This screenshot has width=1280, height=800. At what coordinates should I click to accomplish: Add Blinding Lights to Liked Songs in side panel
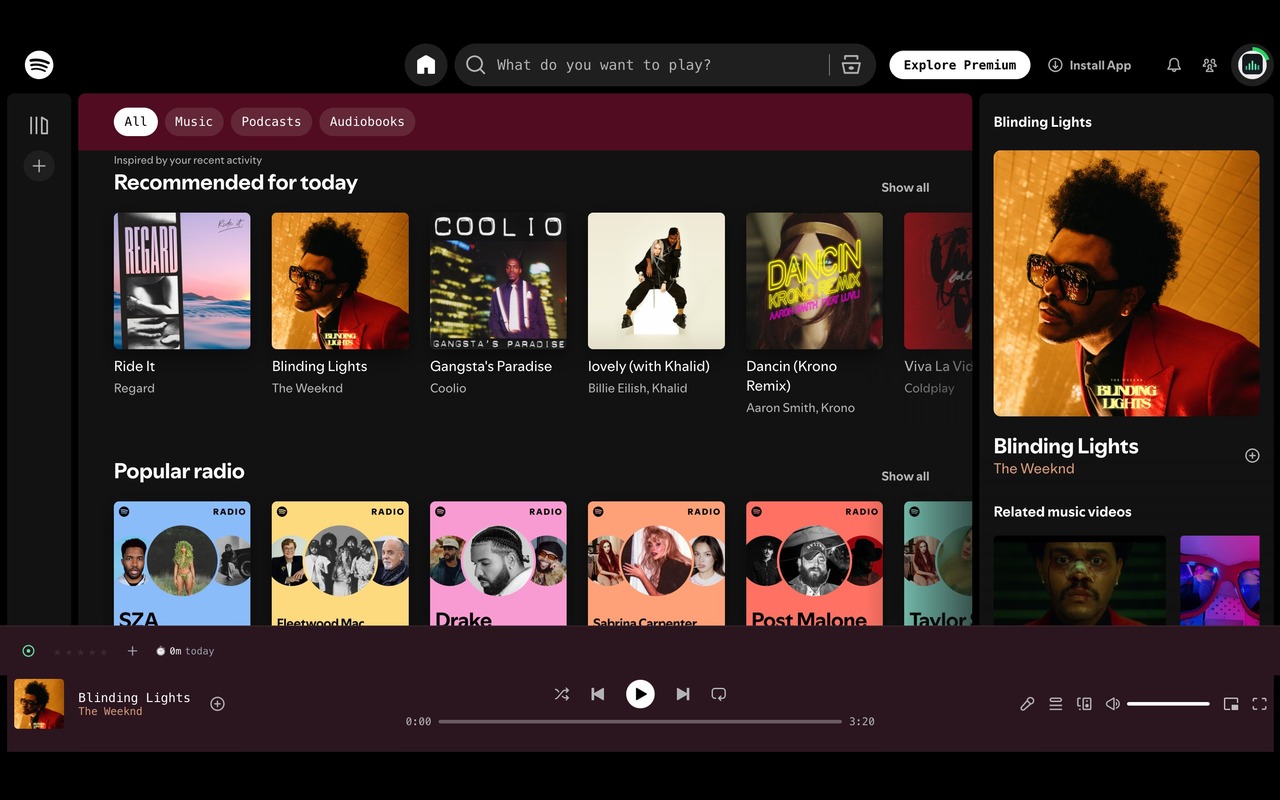1252,455
